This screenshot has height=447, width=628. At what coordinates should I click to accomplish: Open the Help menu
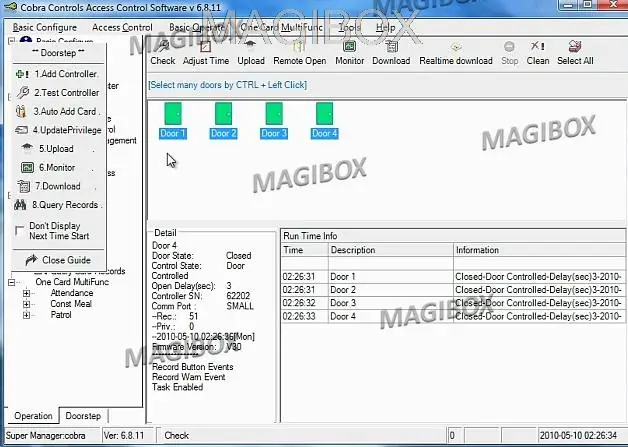385,28
